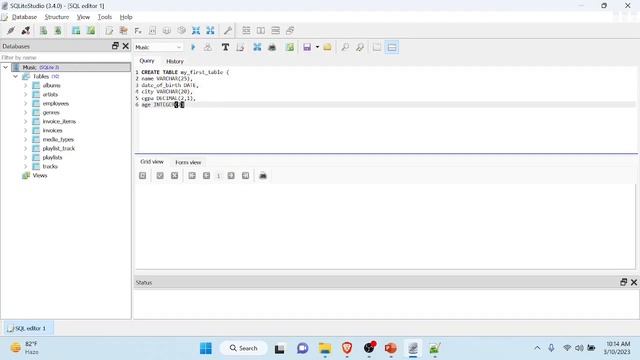This screenshot has width=640, height=360.
Task: Open PowerPoint from the taskbar
Action: tap(391, 348)
